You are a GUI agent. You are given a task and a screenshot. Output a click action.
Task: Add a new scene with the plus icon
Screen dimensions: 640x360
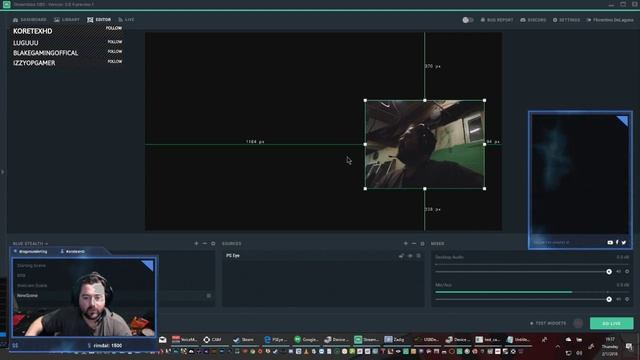click(196, 244)
